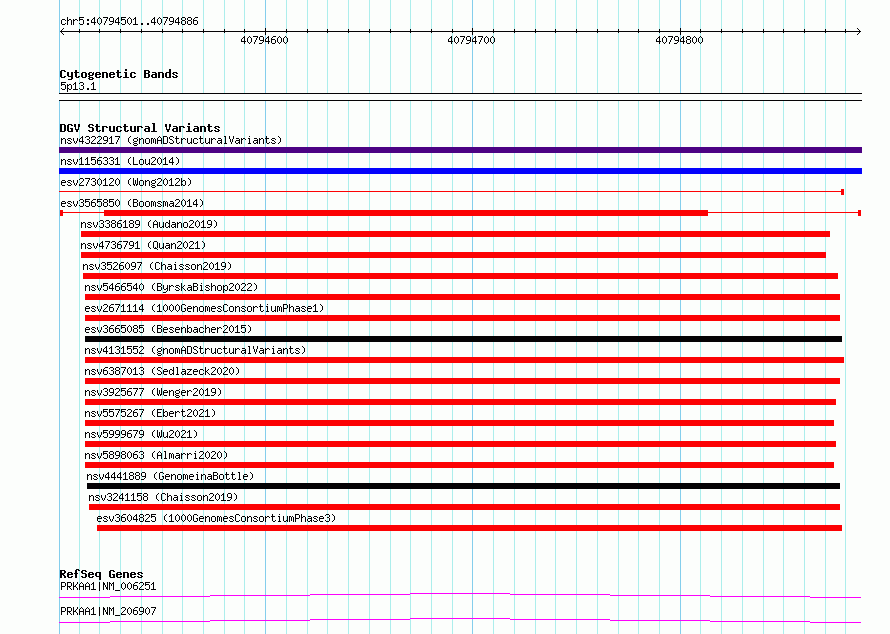Click the chr5:40794501..40794886 coordinate label
The width and height of the screenshot is (890, 634).
point(129,22)
